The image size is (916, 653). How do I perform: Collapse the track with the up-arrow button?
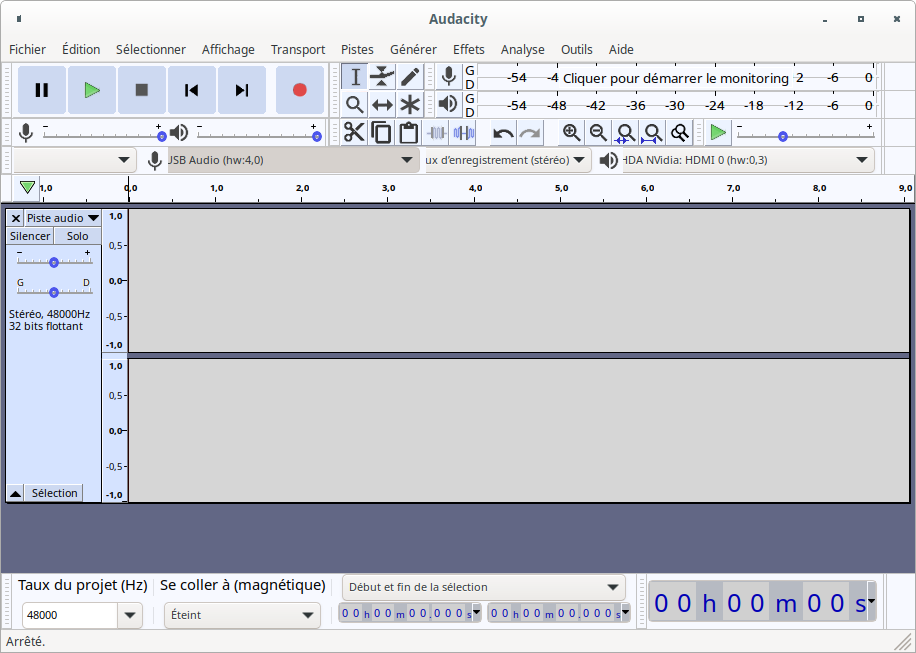(16, 494)
